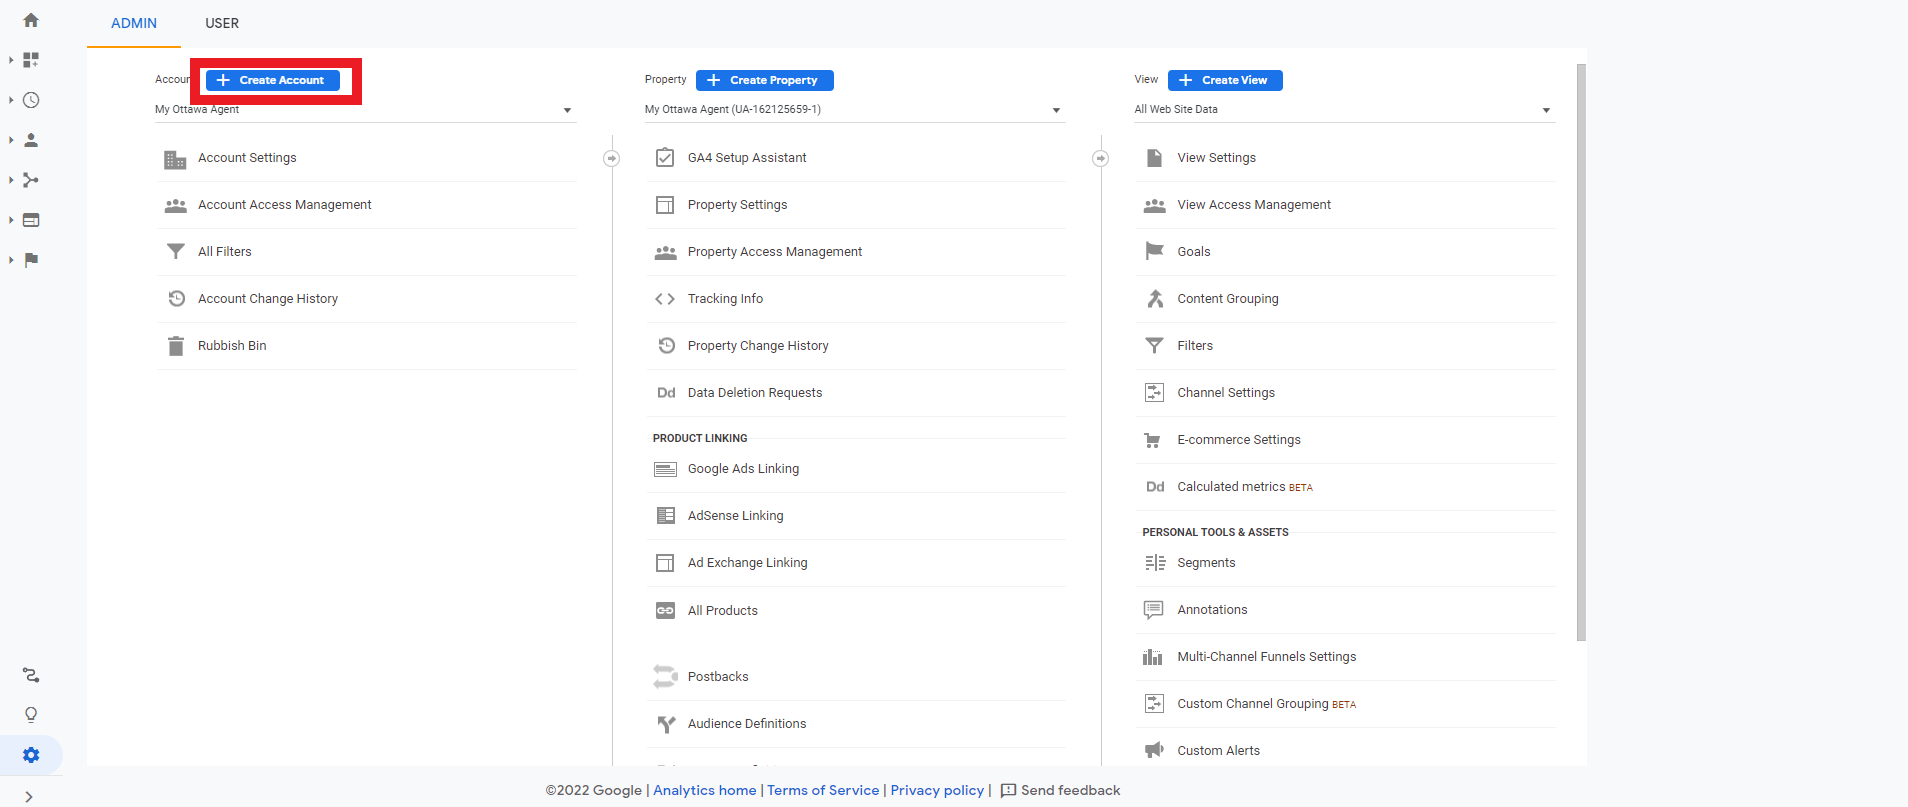
Task: Click the Admin gear icon
Action: [x=31, y=755]
